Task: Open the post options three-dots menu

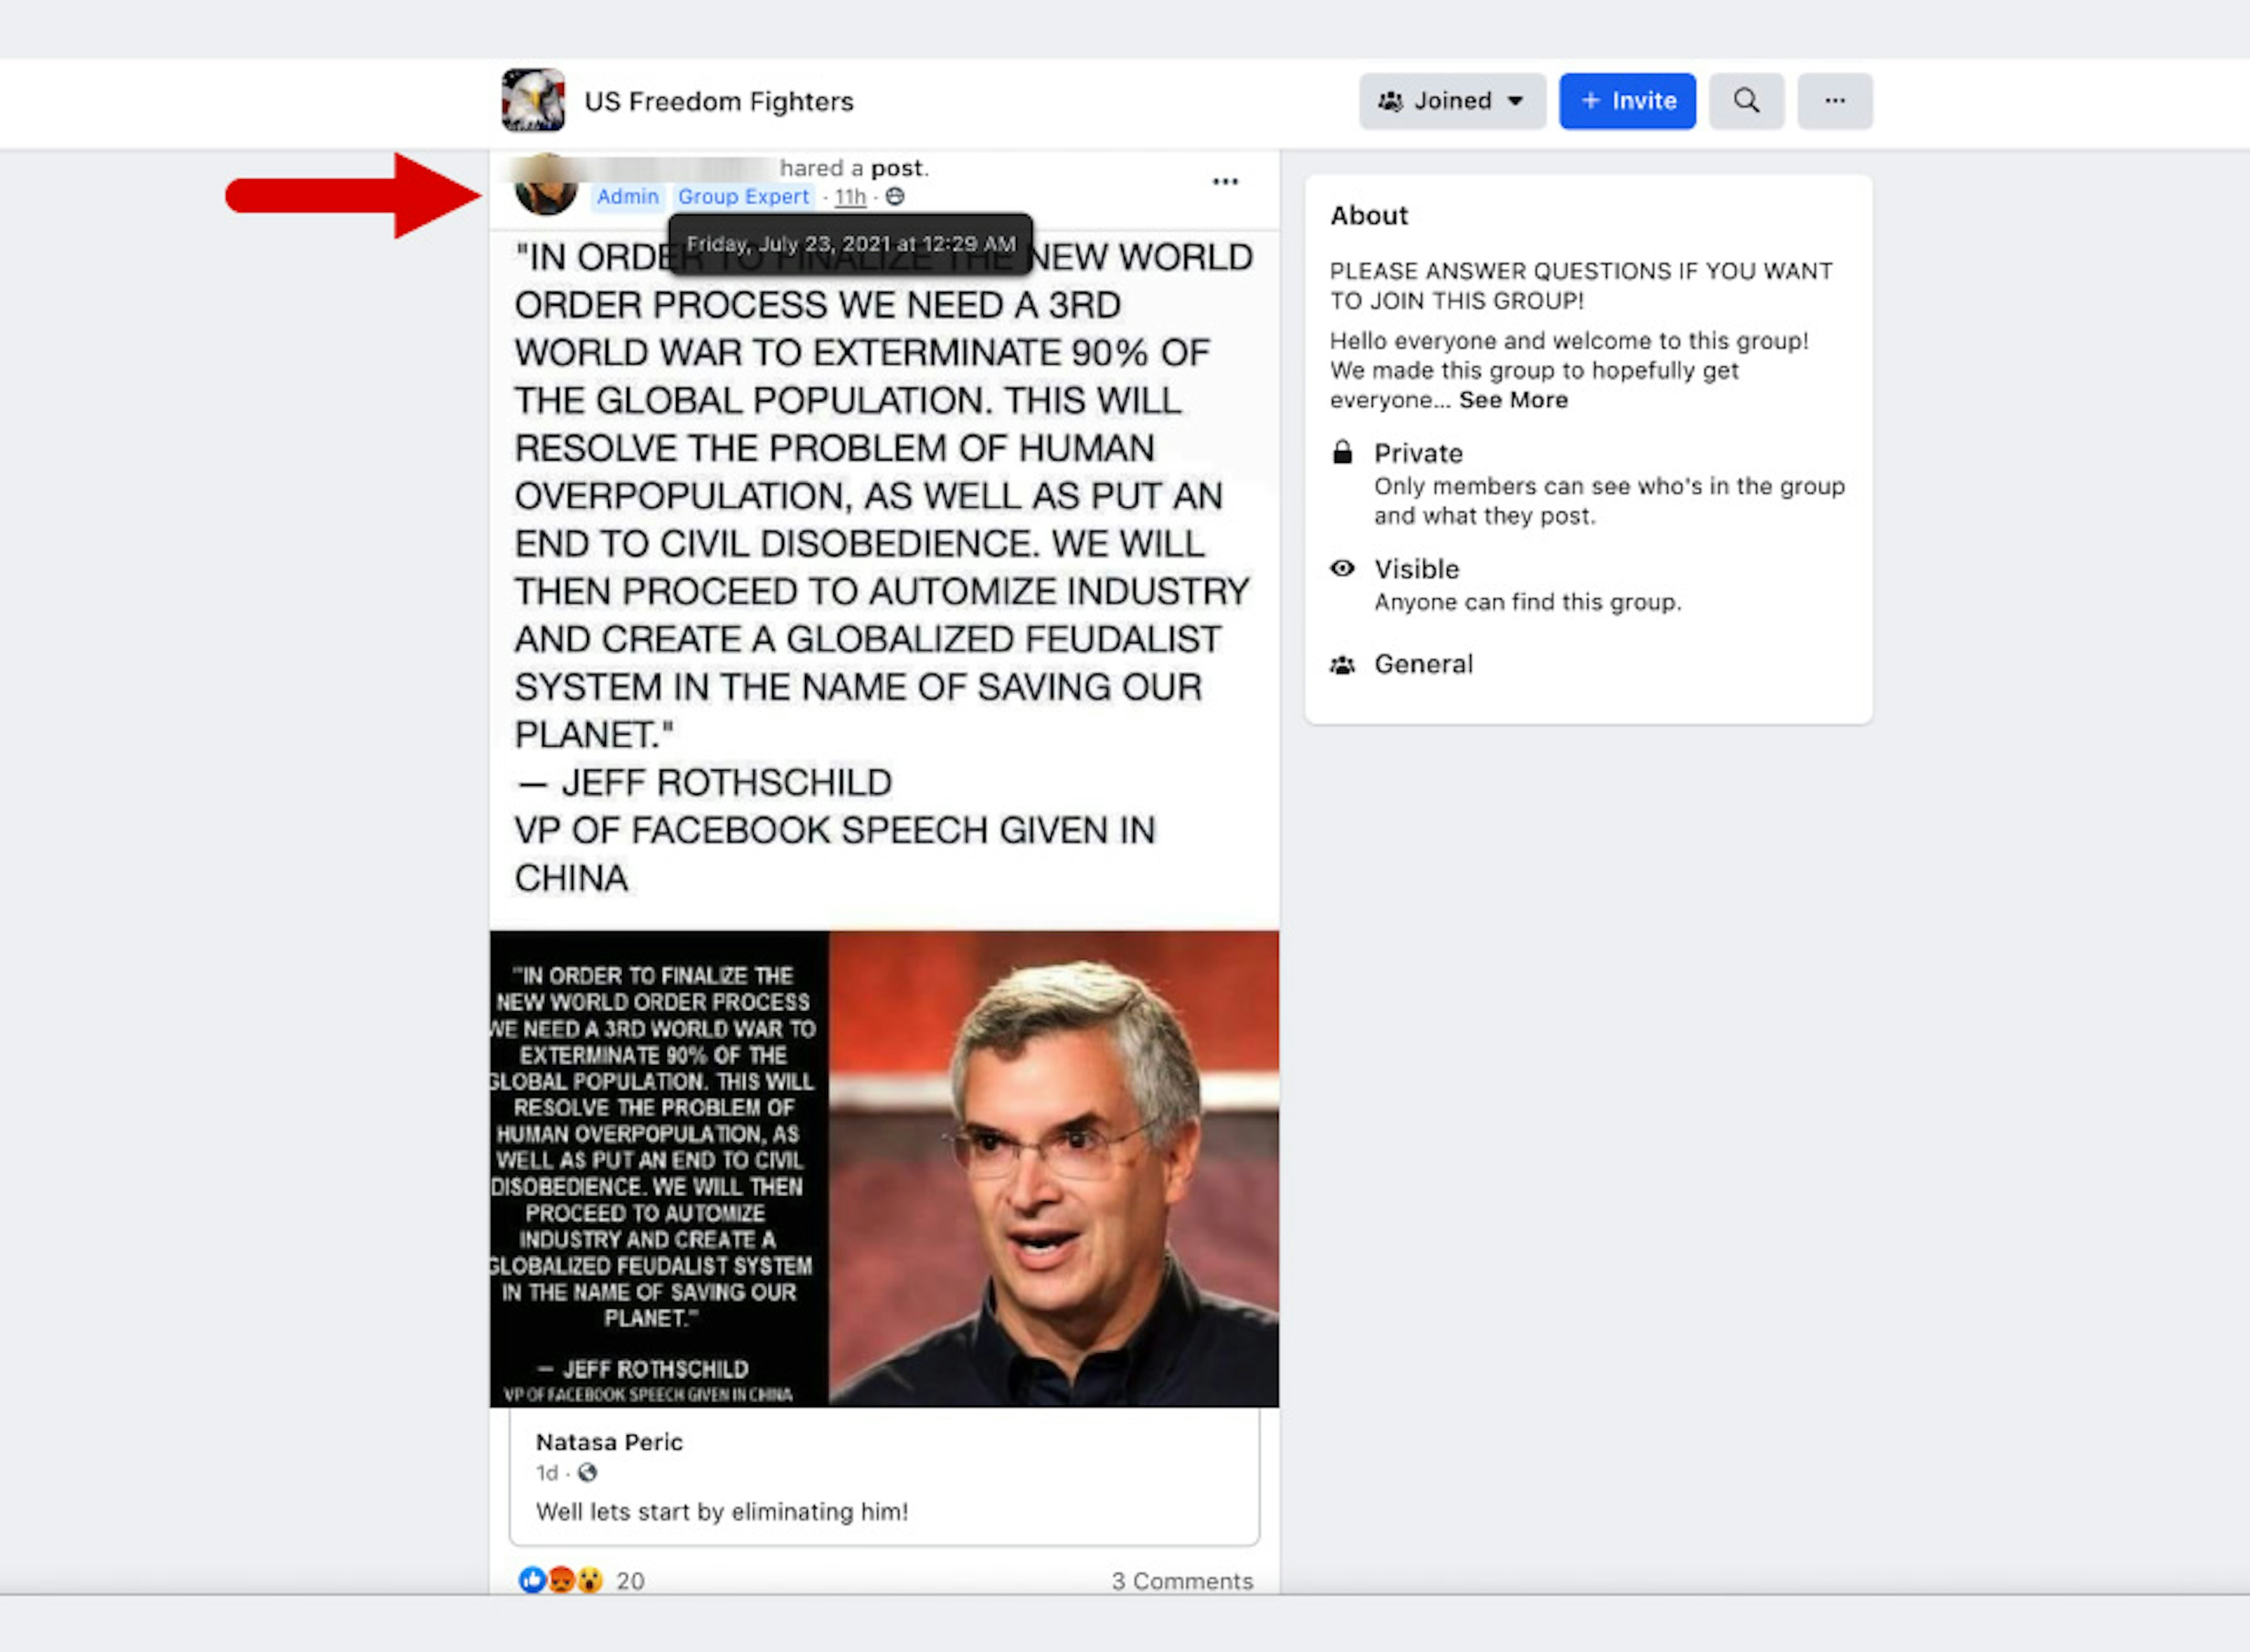Action: pos(1225,181)
